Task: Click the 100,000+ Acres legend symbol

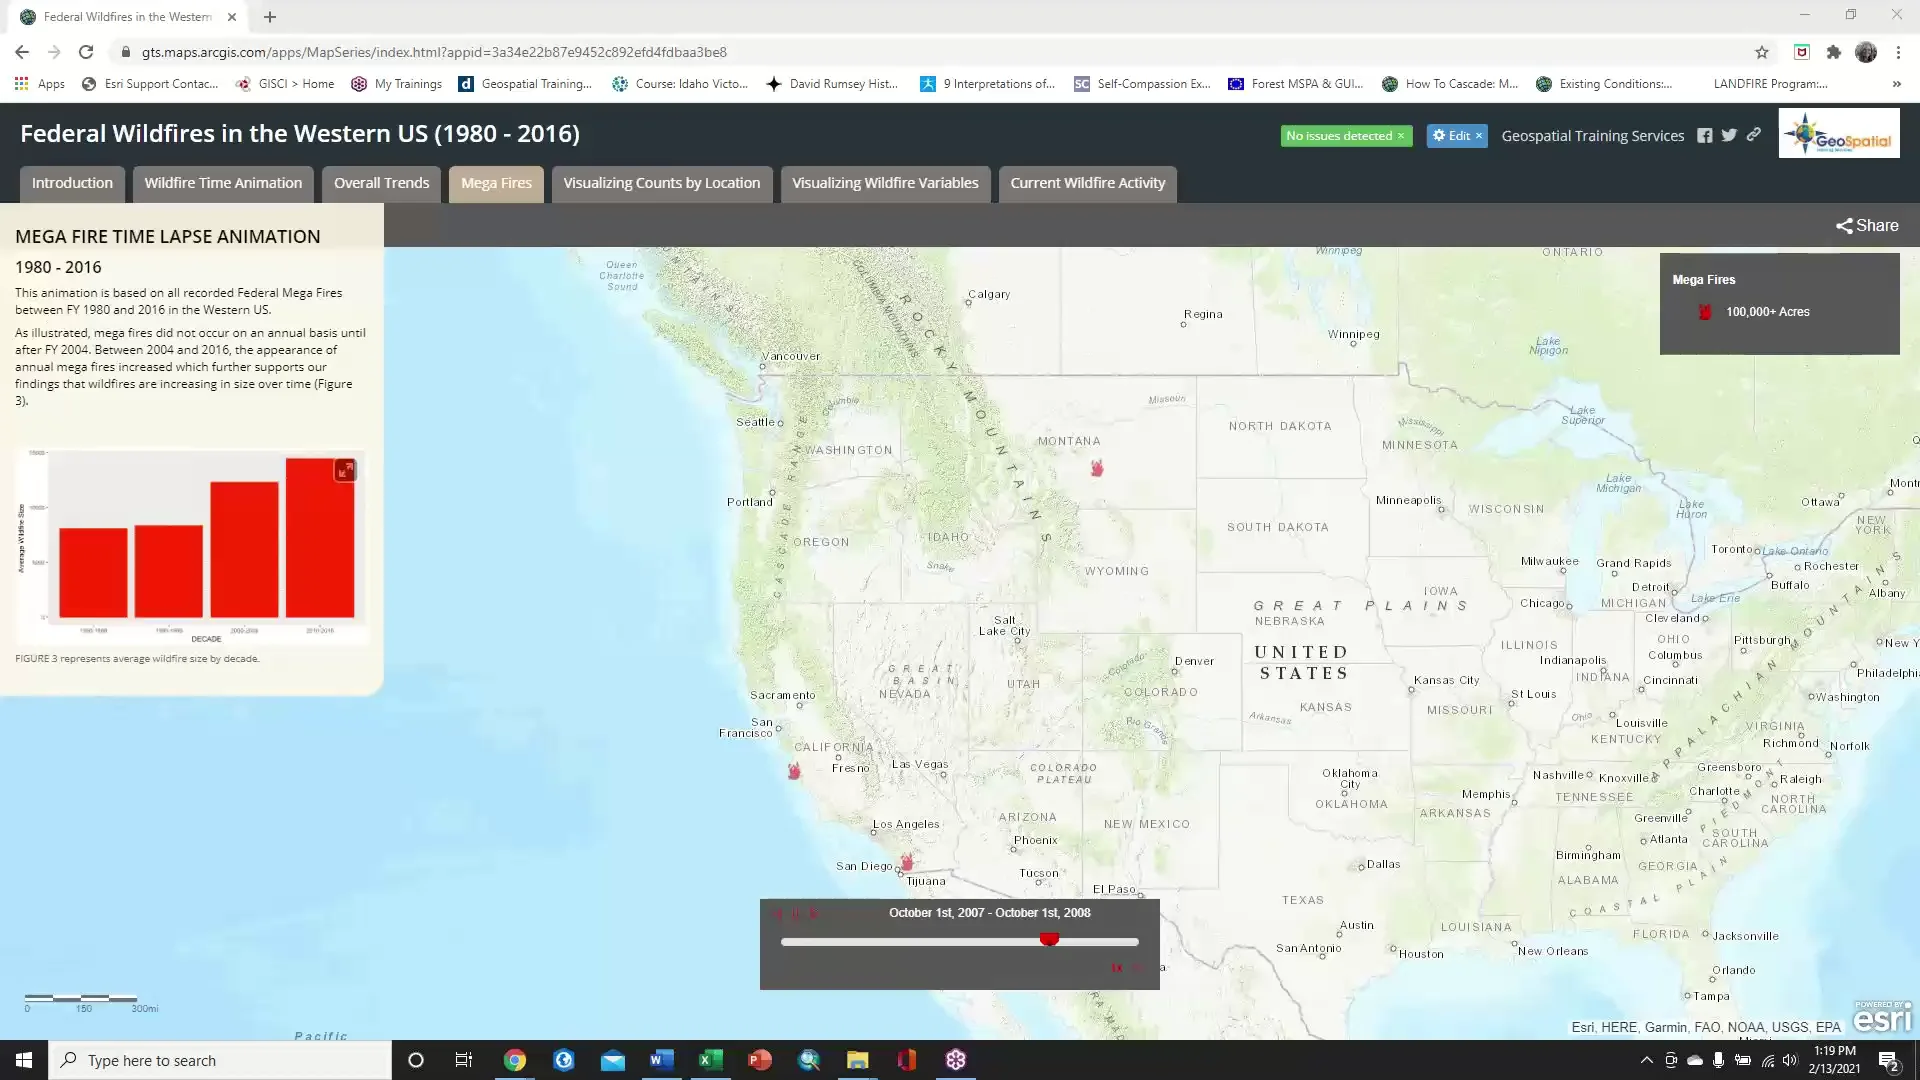Action: 1705,312
